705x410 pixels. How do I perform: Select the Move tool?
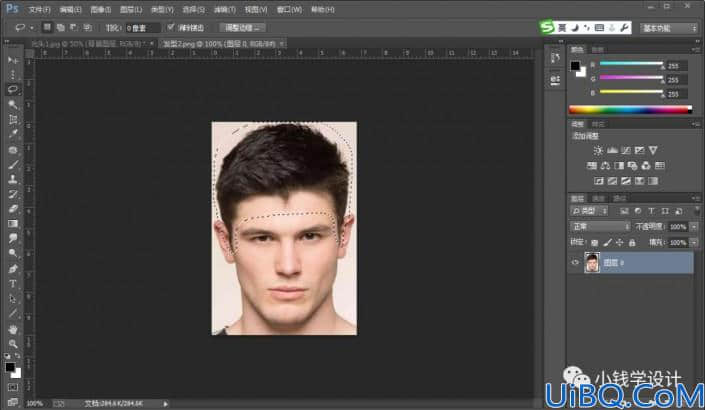coord(13,60)
